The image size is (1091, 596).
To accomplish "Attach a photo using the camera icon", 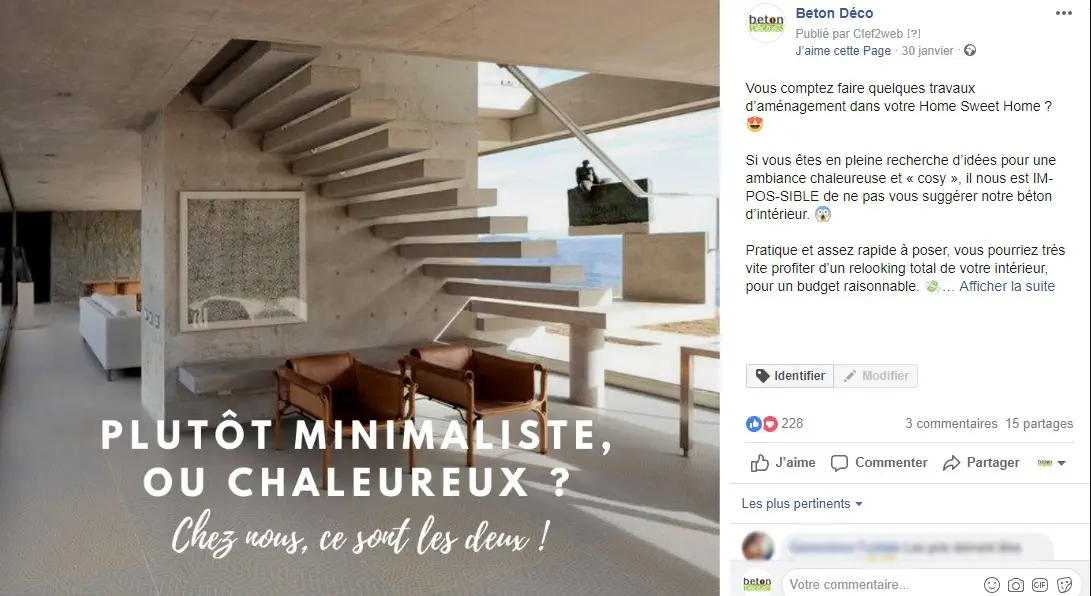I will click(x=1016, y=585).
